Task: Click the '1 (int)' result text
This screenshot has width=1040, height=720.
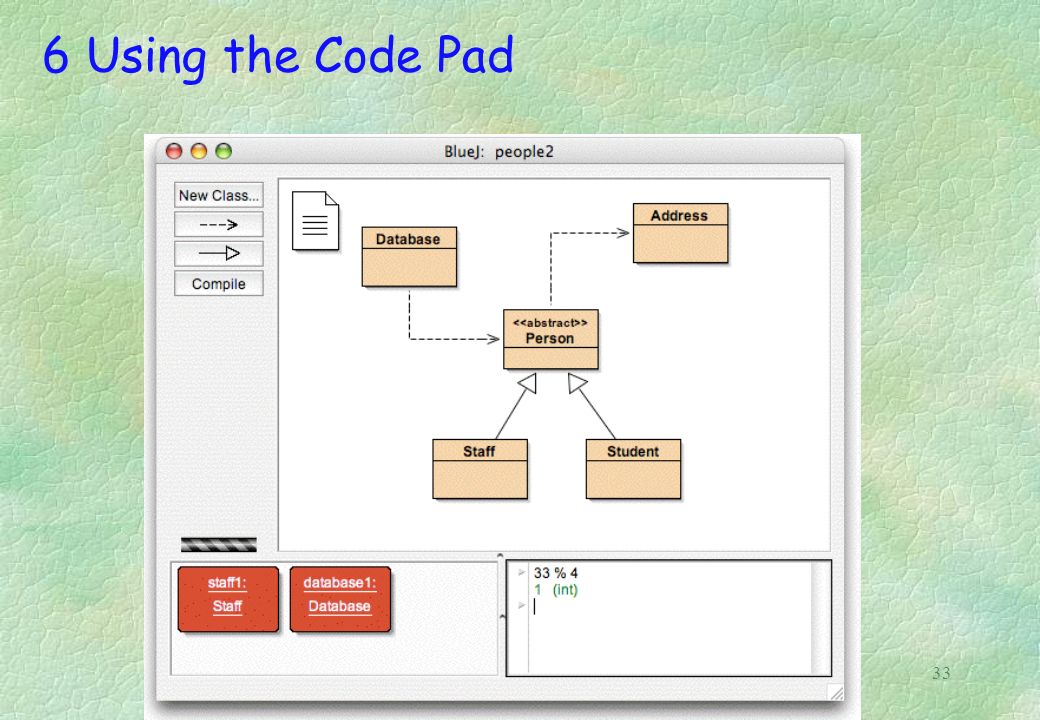Action: (556, 589)
